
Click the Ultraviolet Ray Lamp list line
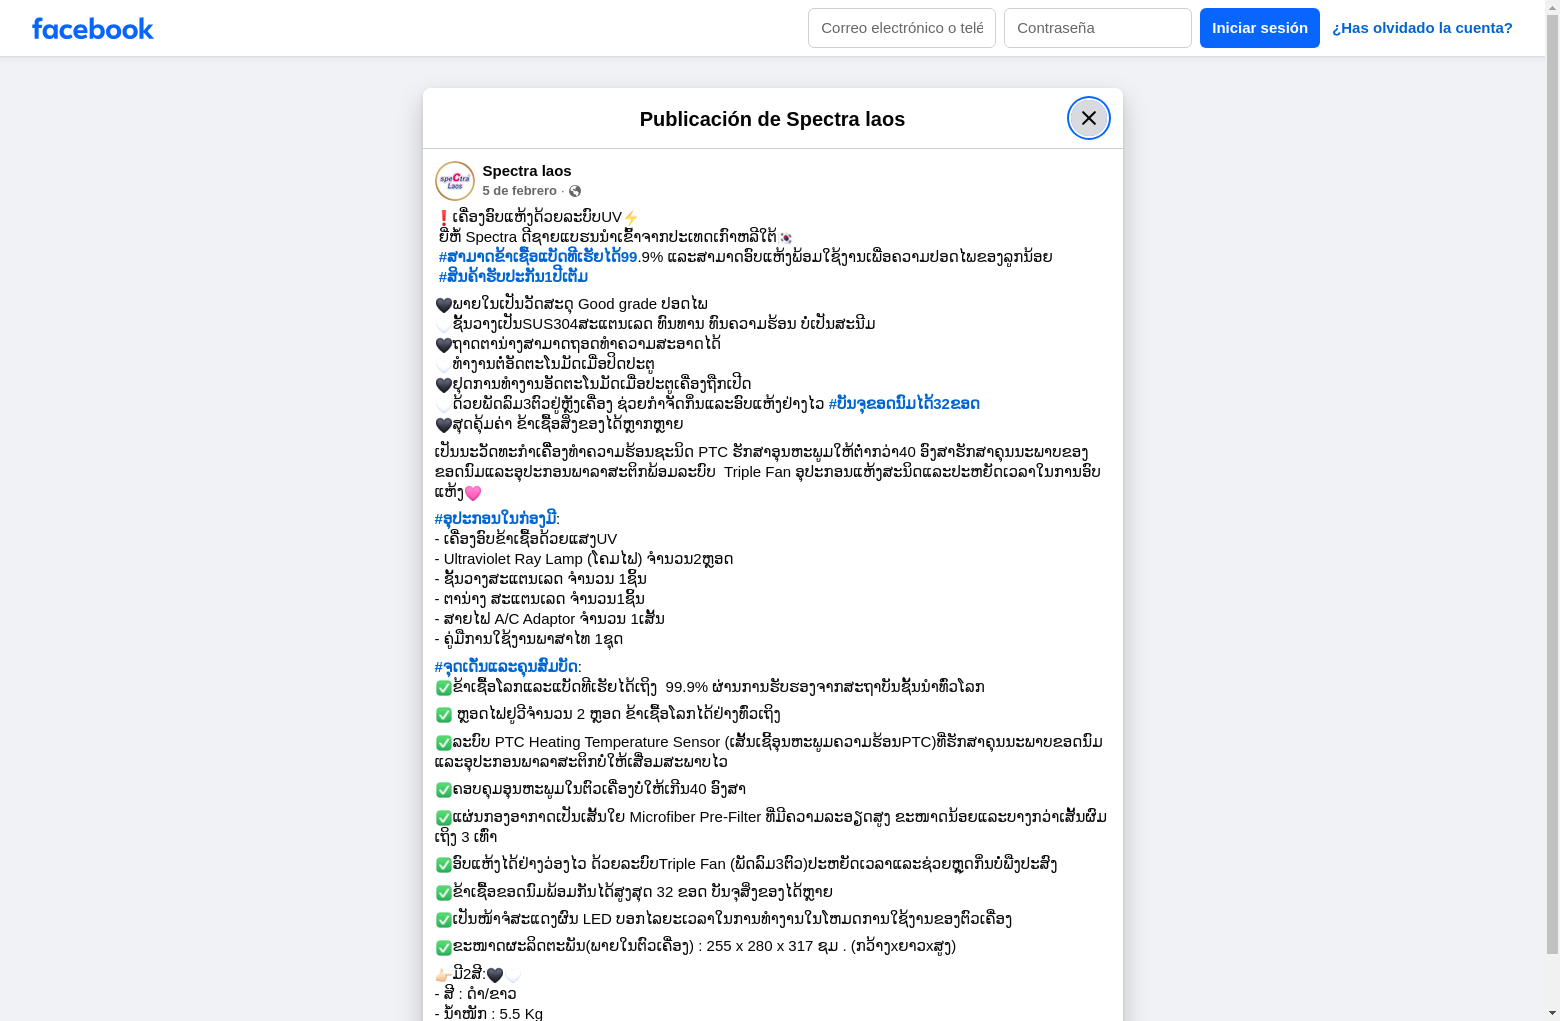click(584, 559)
